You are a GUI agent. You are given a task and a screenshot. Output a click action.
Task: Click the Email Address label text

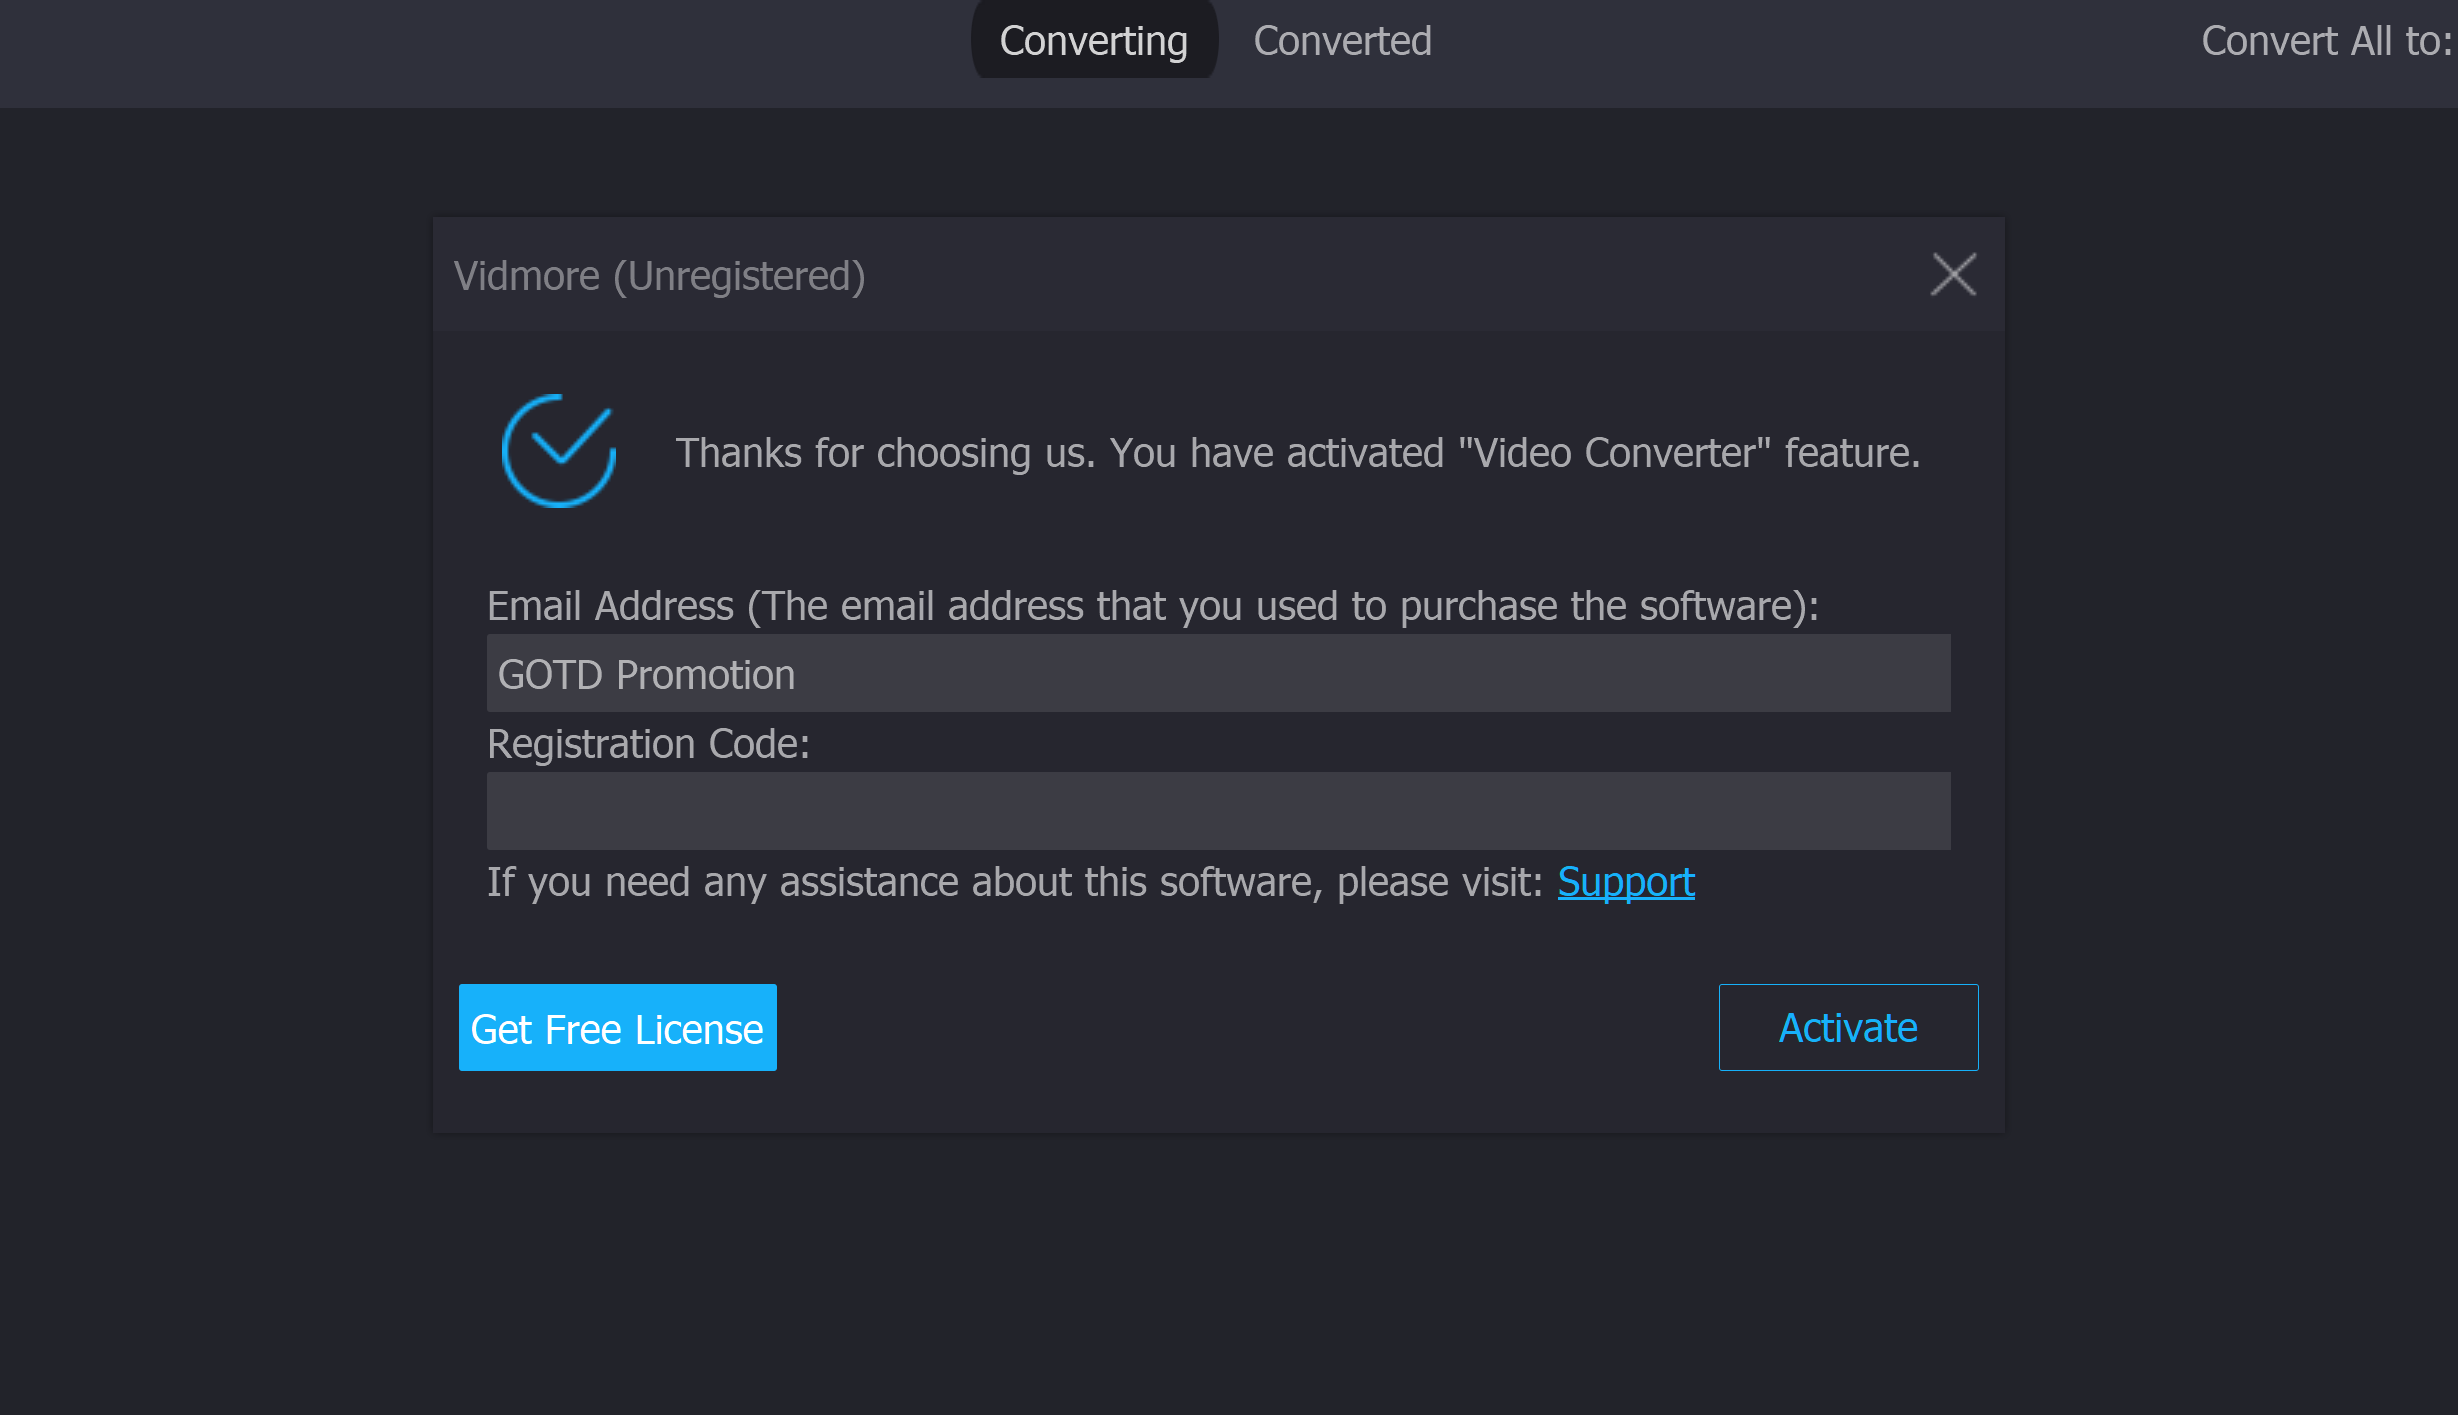1153,606
